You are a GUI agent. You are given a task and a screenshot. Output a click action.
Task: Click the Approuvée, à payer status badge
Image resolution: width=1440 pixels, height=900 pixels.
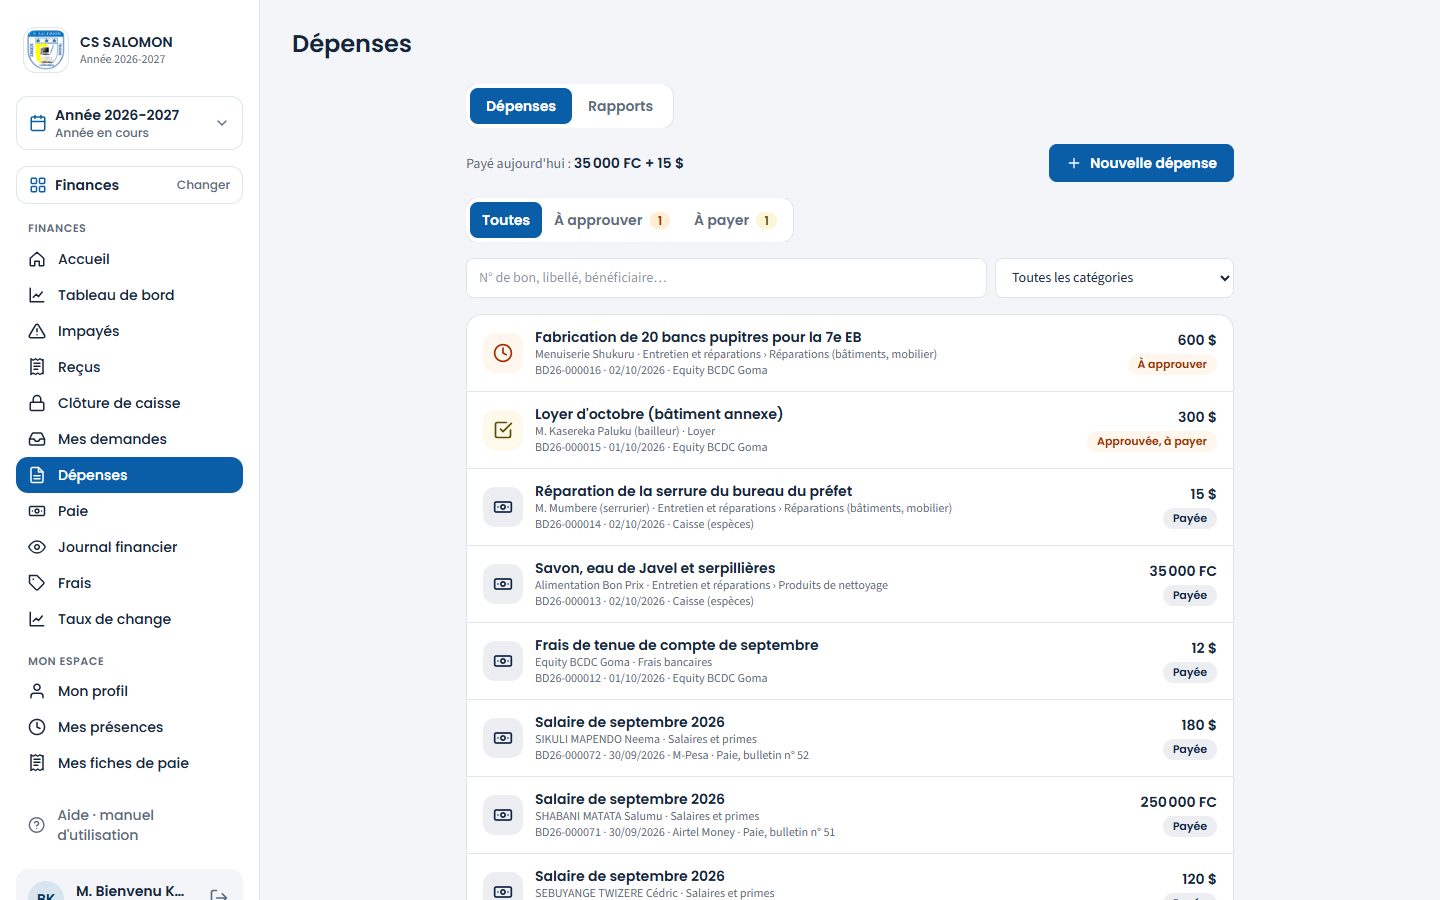coord(1152,441)
